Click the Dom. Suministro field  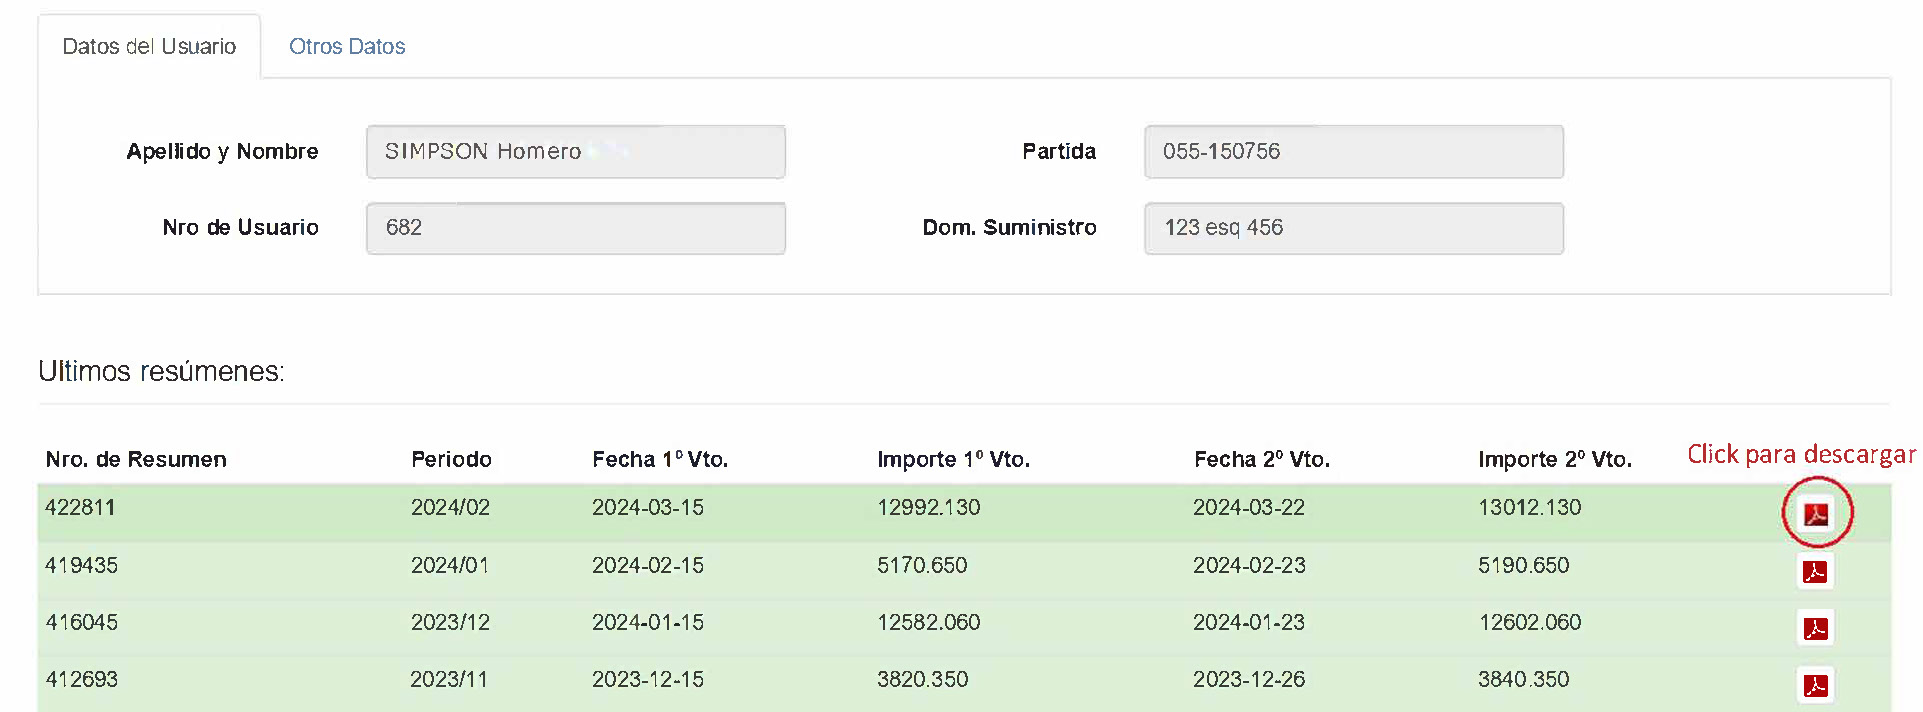click(1353, 228)
